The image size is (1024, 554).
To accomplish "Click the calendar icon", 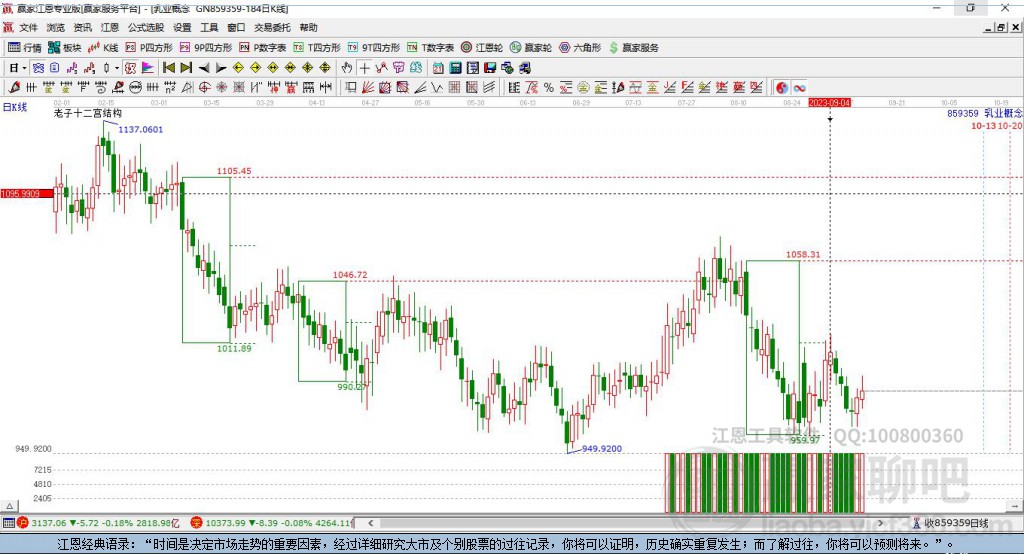I will pyautogui.click(x=438, y=68).
